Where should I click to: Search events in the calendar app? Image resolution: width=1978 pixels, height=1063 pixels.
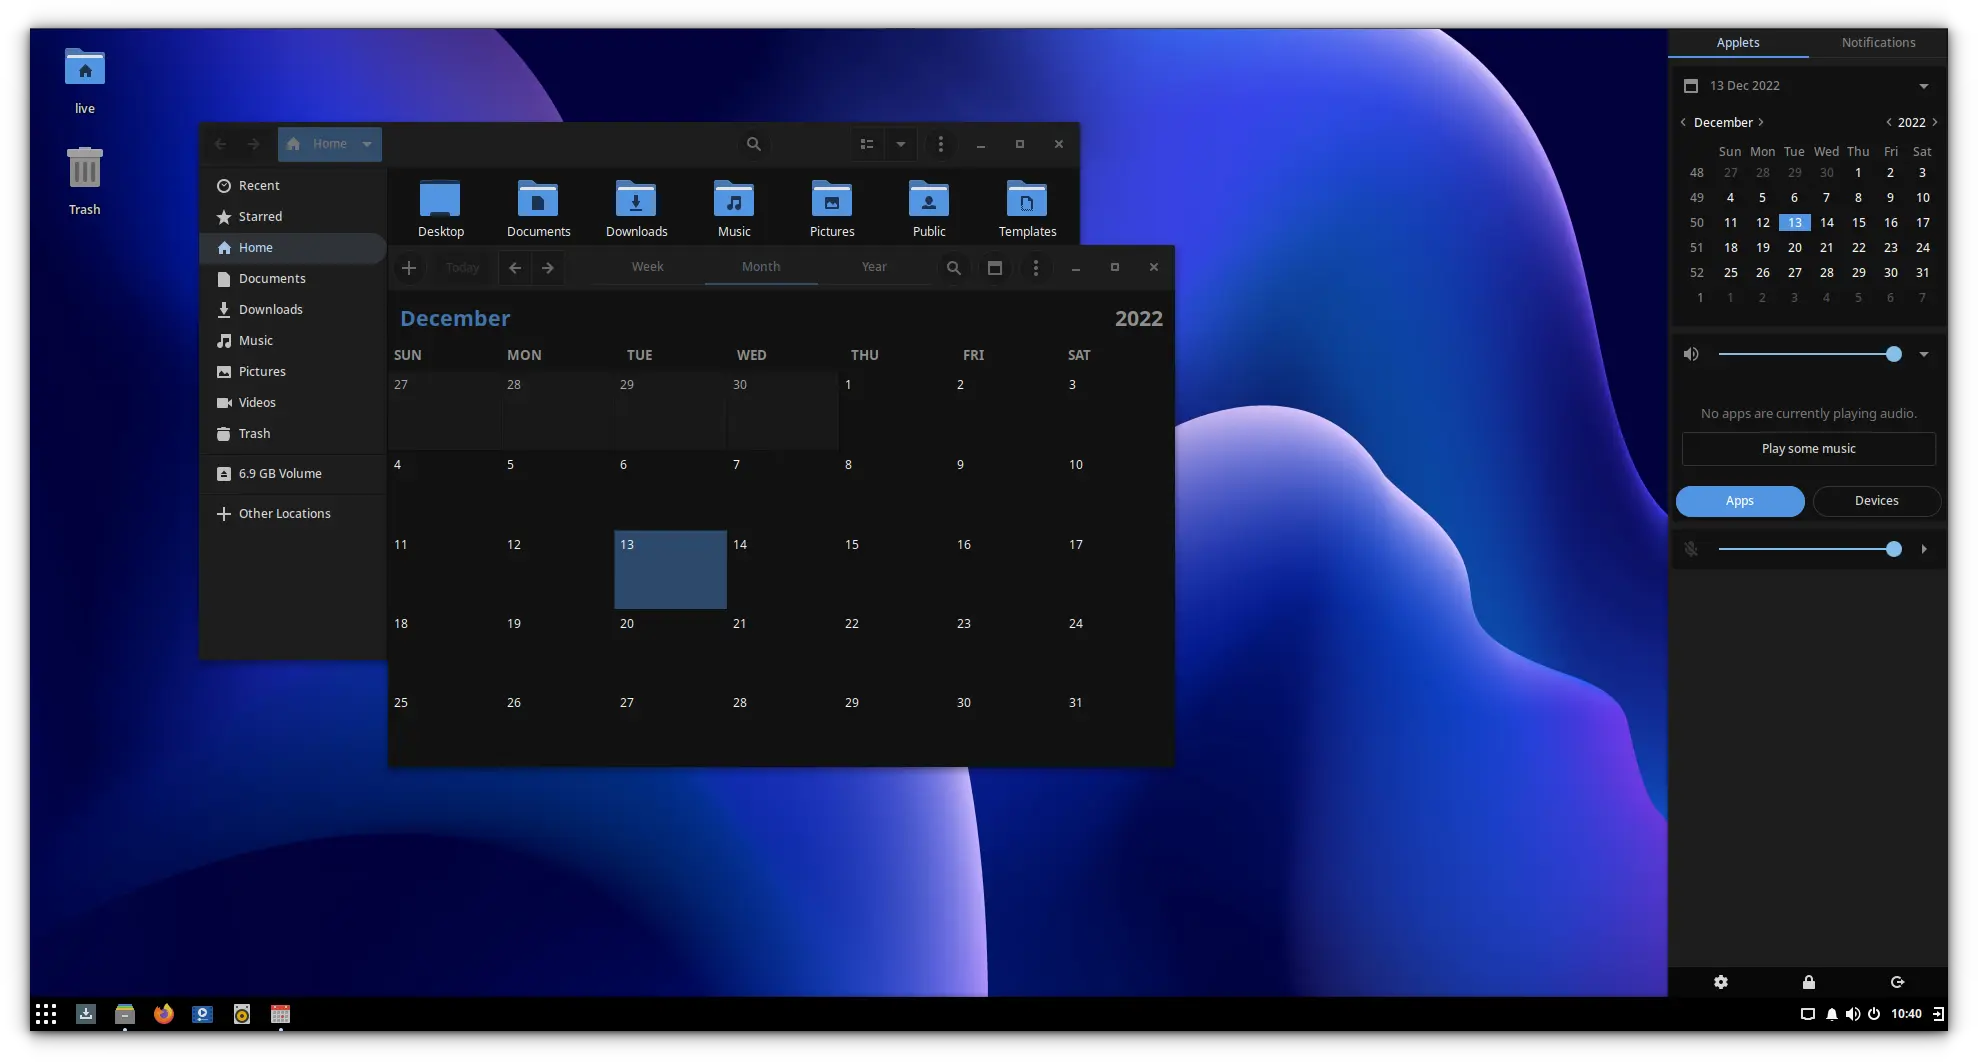click(954, 268)
